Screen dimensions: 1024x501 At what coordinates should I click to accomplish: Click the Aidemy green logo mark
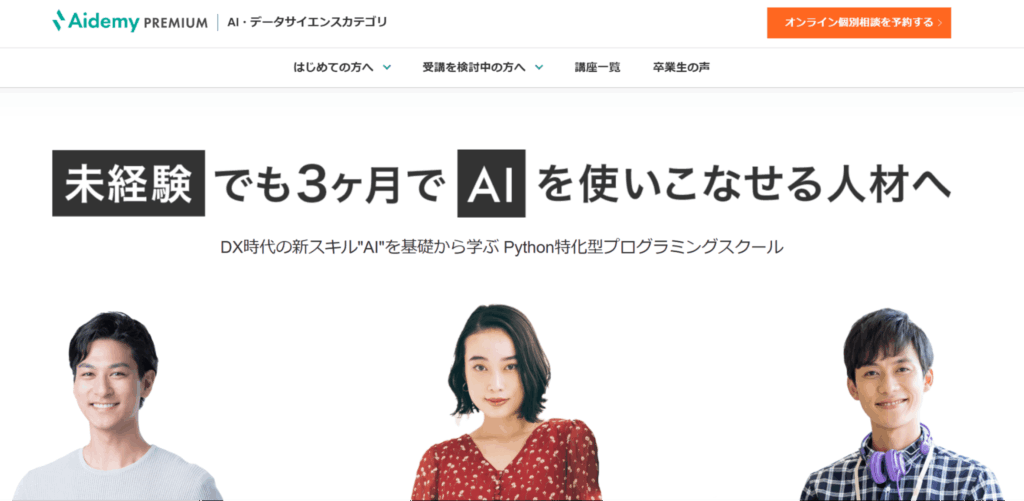[x=59, y=20]
